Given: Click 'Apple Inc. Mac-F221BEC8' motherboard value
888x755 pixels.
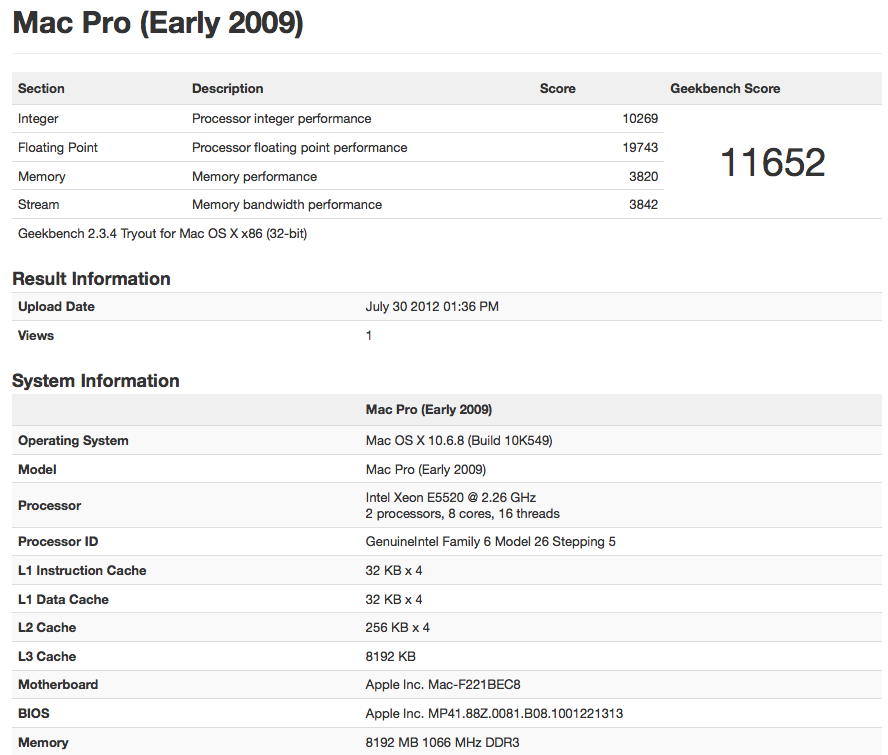Looking at the screenshot, I should point(443,684).
